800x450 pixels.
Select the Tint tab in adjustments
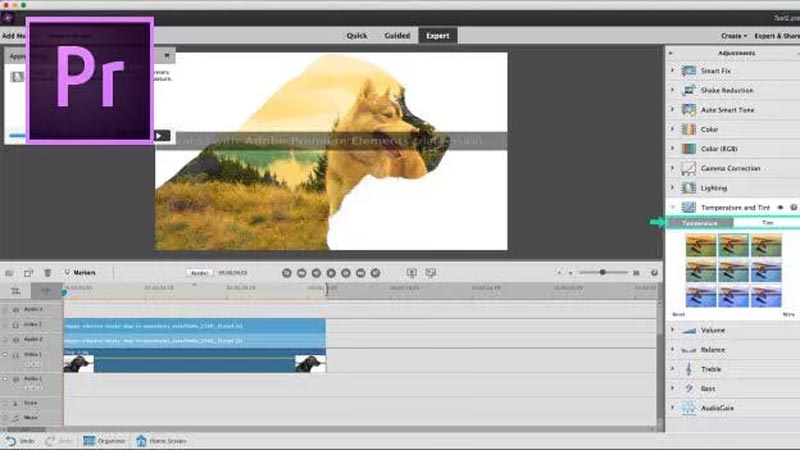pos(767,223)
